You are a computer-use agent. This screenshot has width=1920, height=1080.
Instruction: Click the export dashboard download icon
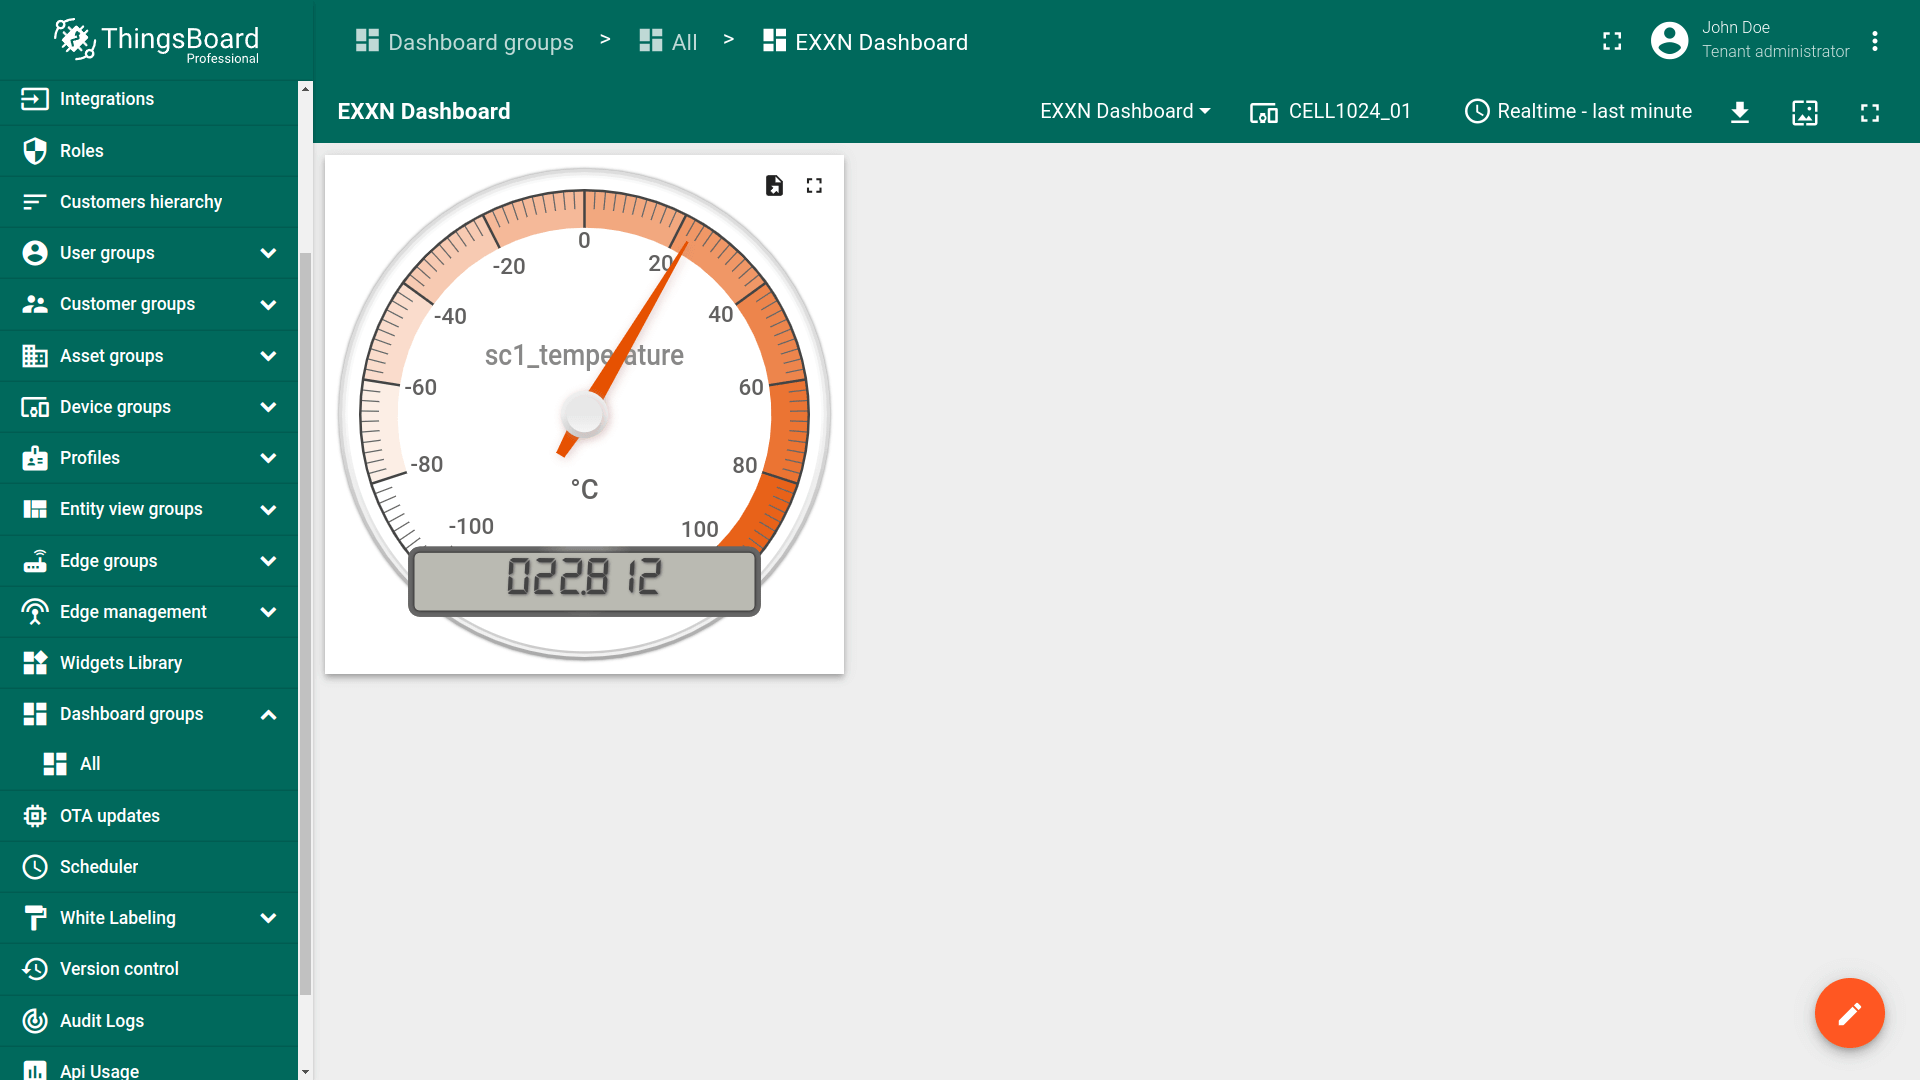(1740, 112)
